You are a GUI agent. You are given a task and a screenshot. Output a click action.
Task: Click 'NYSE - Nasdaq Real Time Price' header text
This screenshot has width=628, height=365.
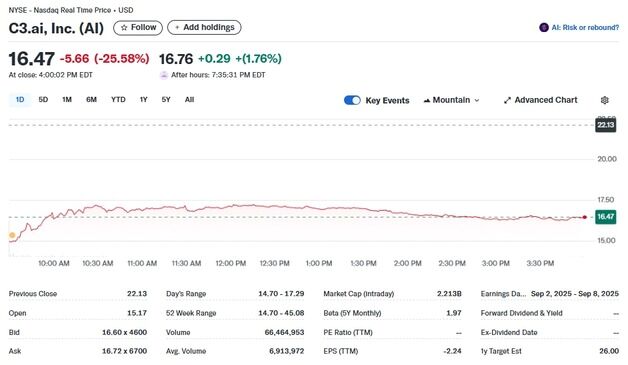coord(60,10)
